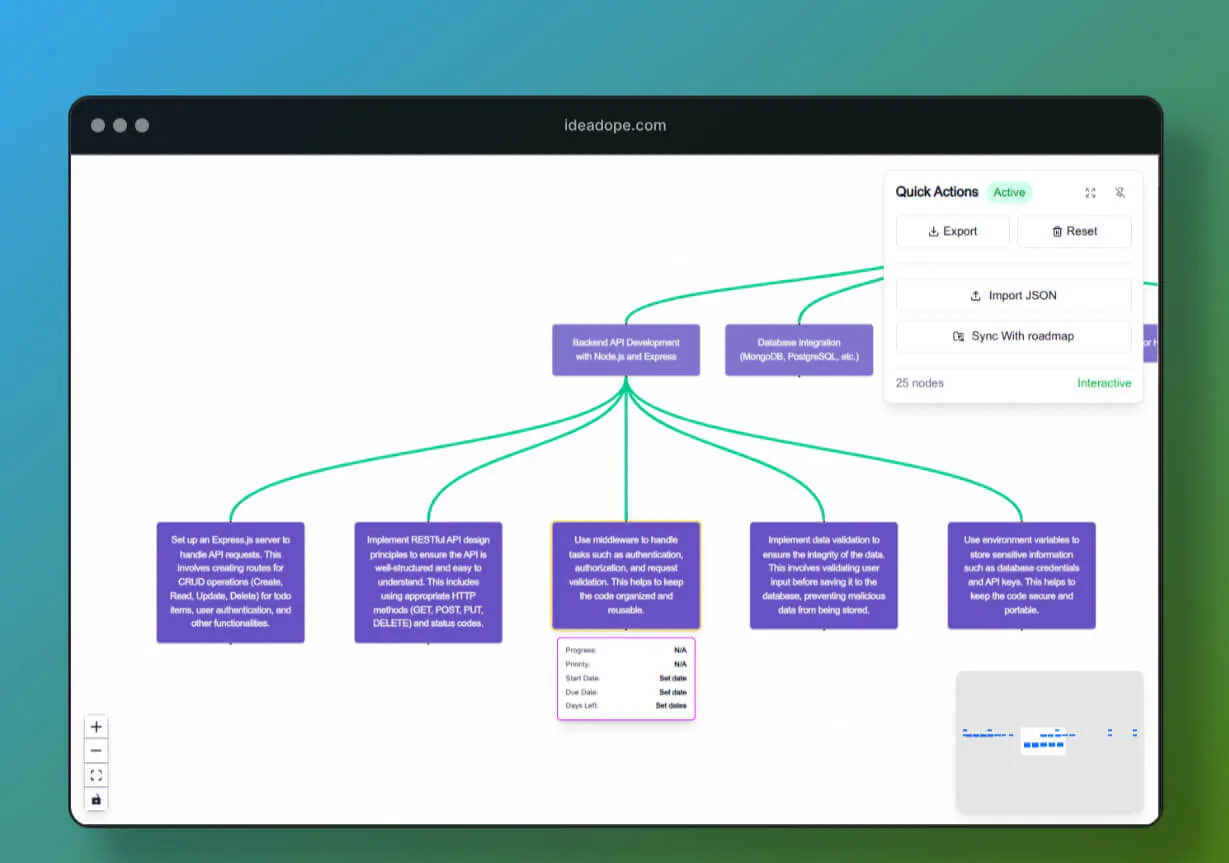Click the ideadope.com address text
Screen dimensions: 1229x863
[x=615, y=125]
